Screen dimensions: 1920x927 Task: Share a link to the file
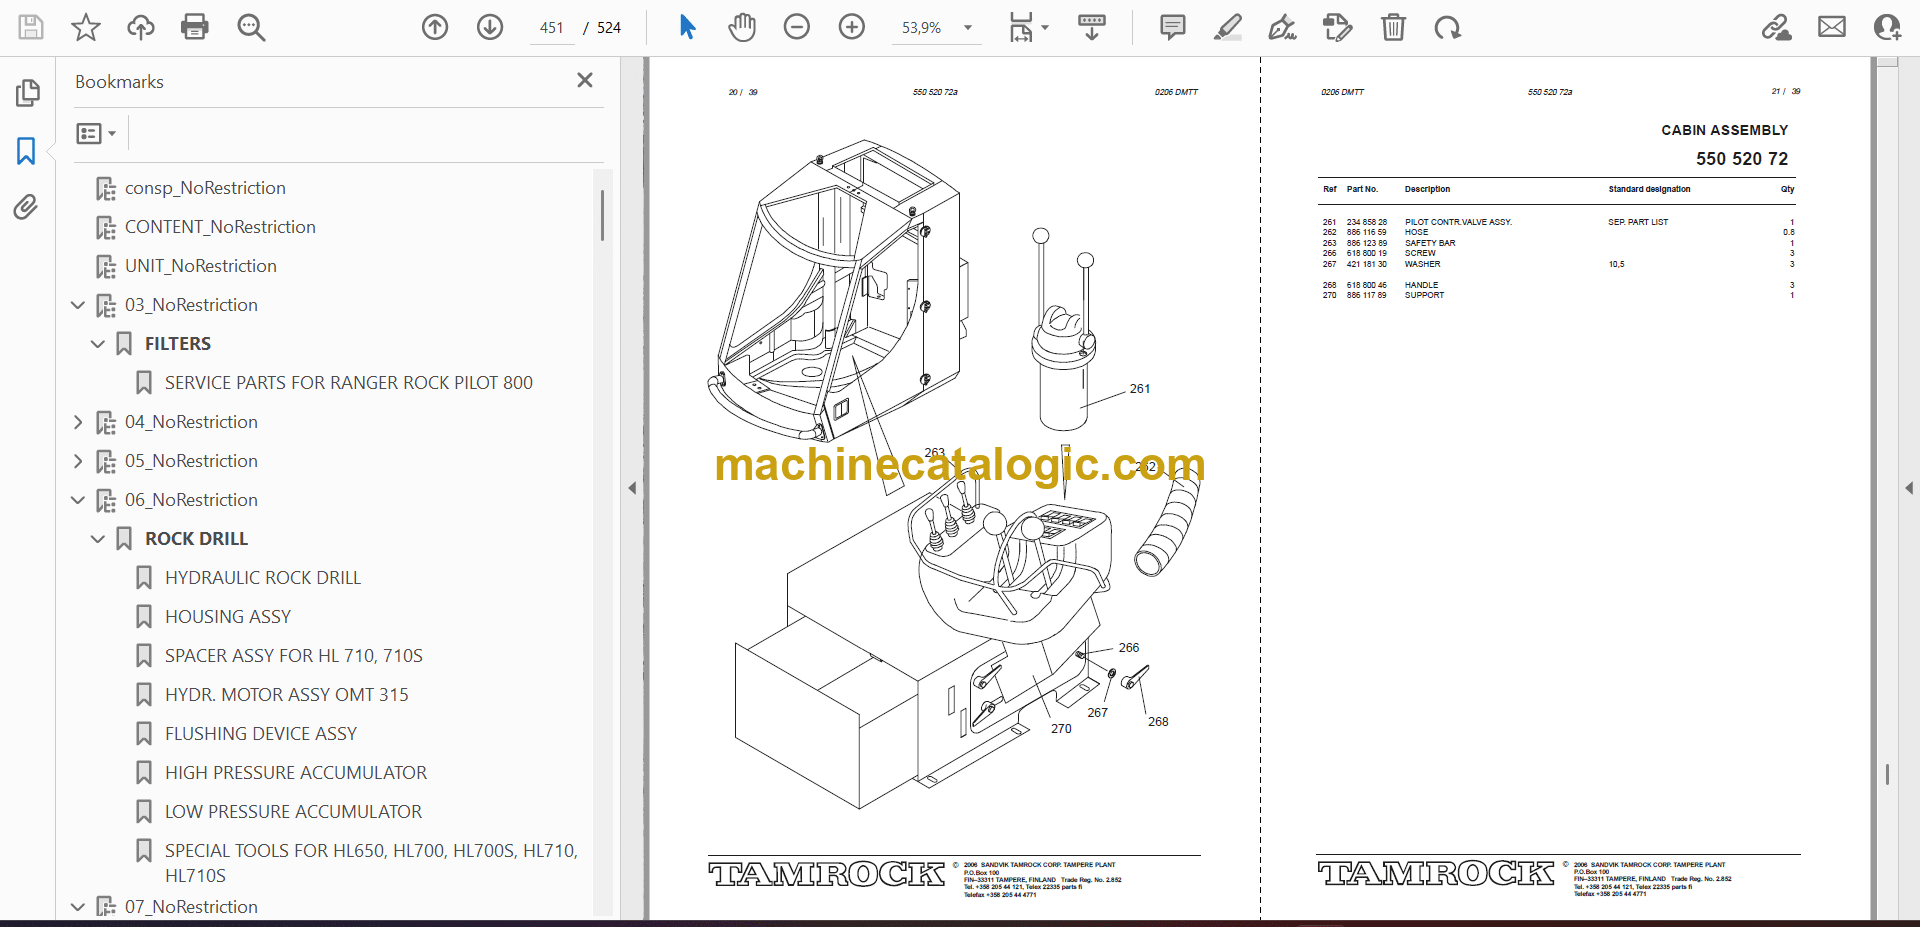(x=1777, y=27)
